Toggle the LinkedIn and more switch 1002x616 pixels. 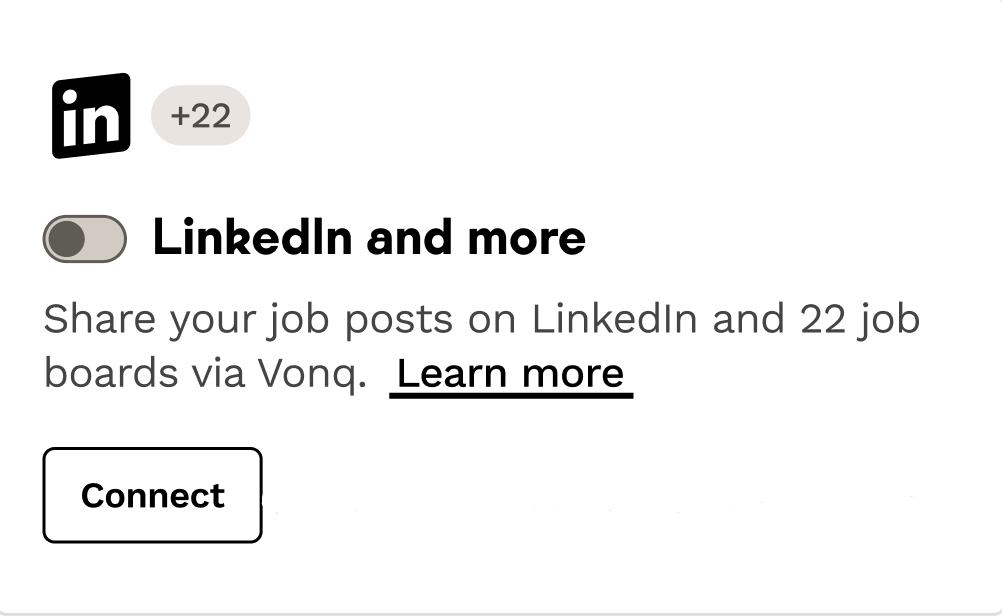coord(85,239)
